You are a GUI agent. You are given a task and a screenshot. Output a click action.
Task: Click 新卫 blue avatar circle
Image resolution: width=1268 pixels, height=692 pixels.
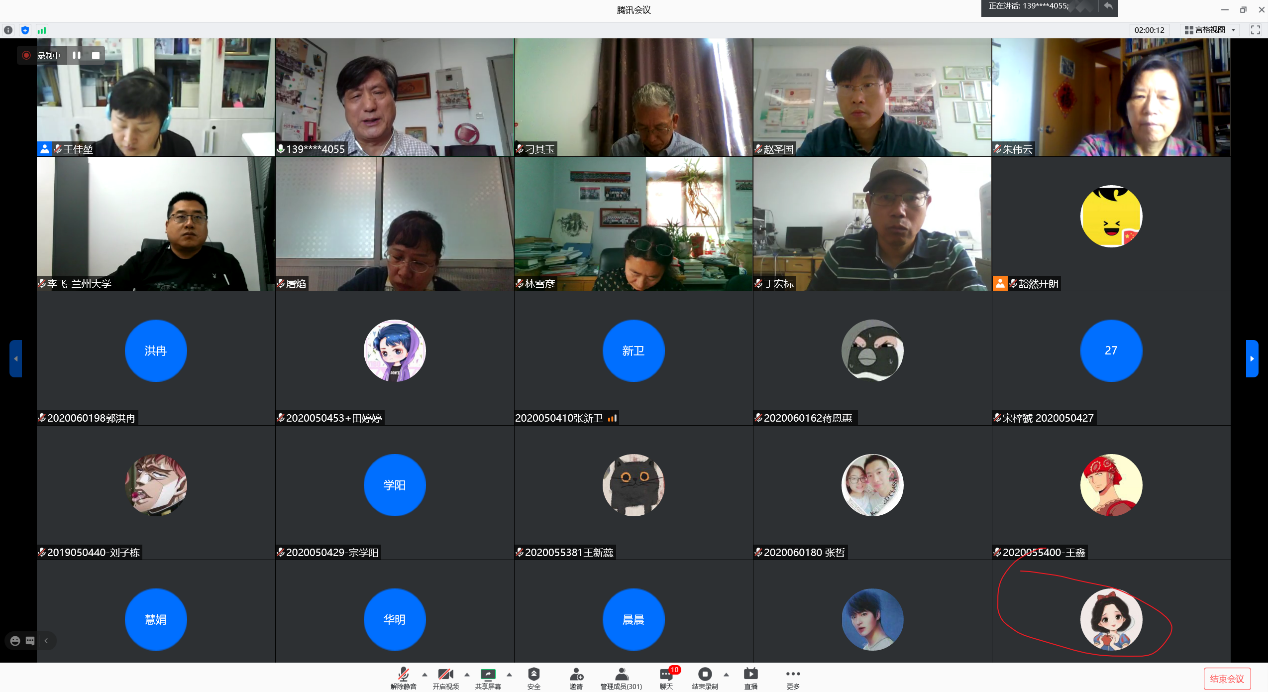click(633, 351)
